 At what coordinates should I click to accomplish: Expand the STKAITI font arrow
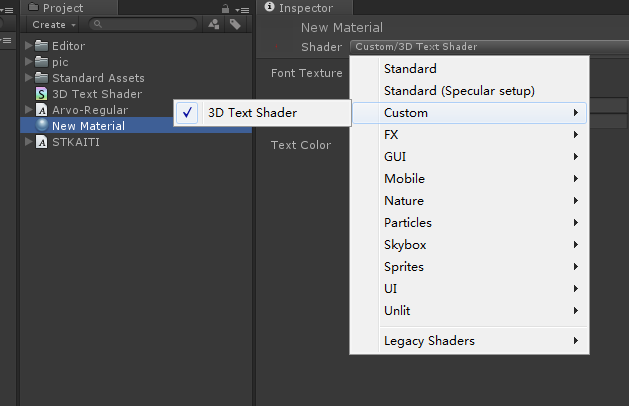[x=28, y=141]
